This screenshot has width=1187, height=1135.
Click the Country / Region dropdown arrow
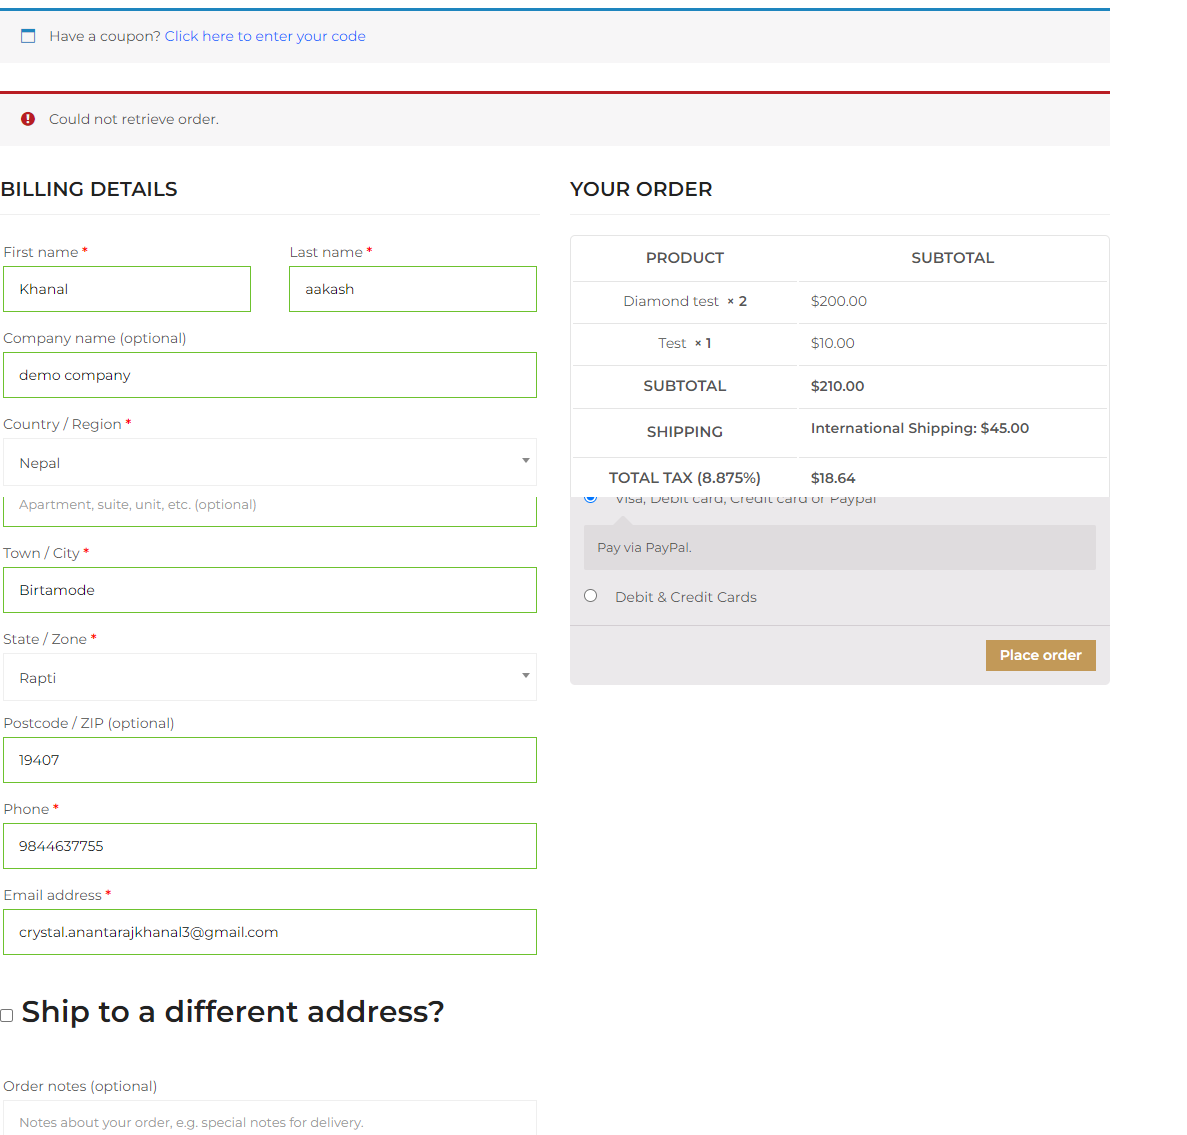tap(525, 460)
